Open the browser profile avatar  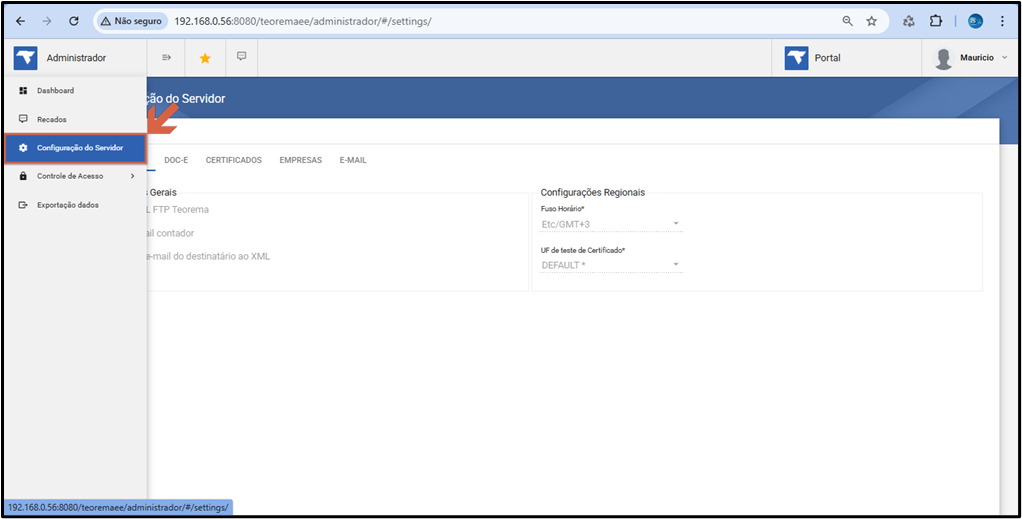pyautogui.click(x=975, y=21)
